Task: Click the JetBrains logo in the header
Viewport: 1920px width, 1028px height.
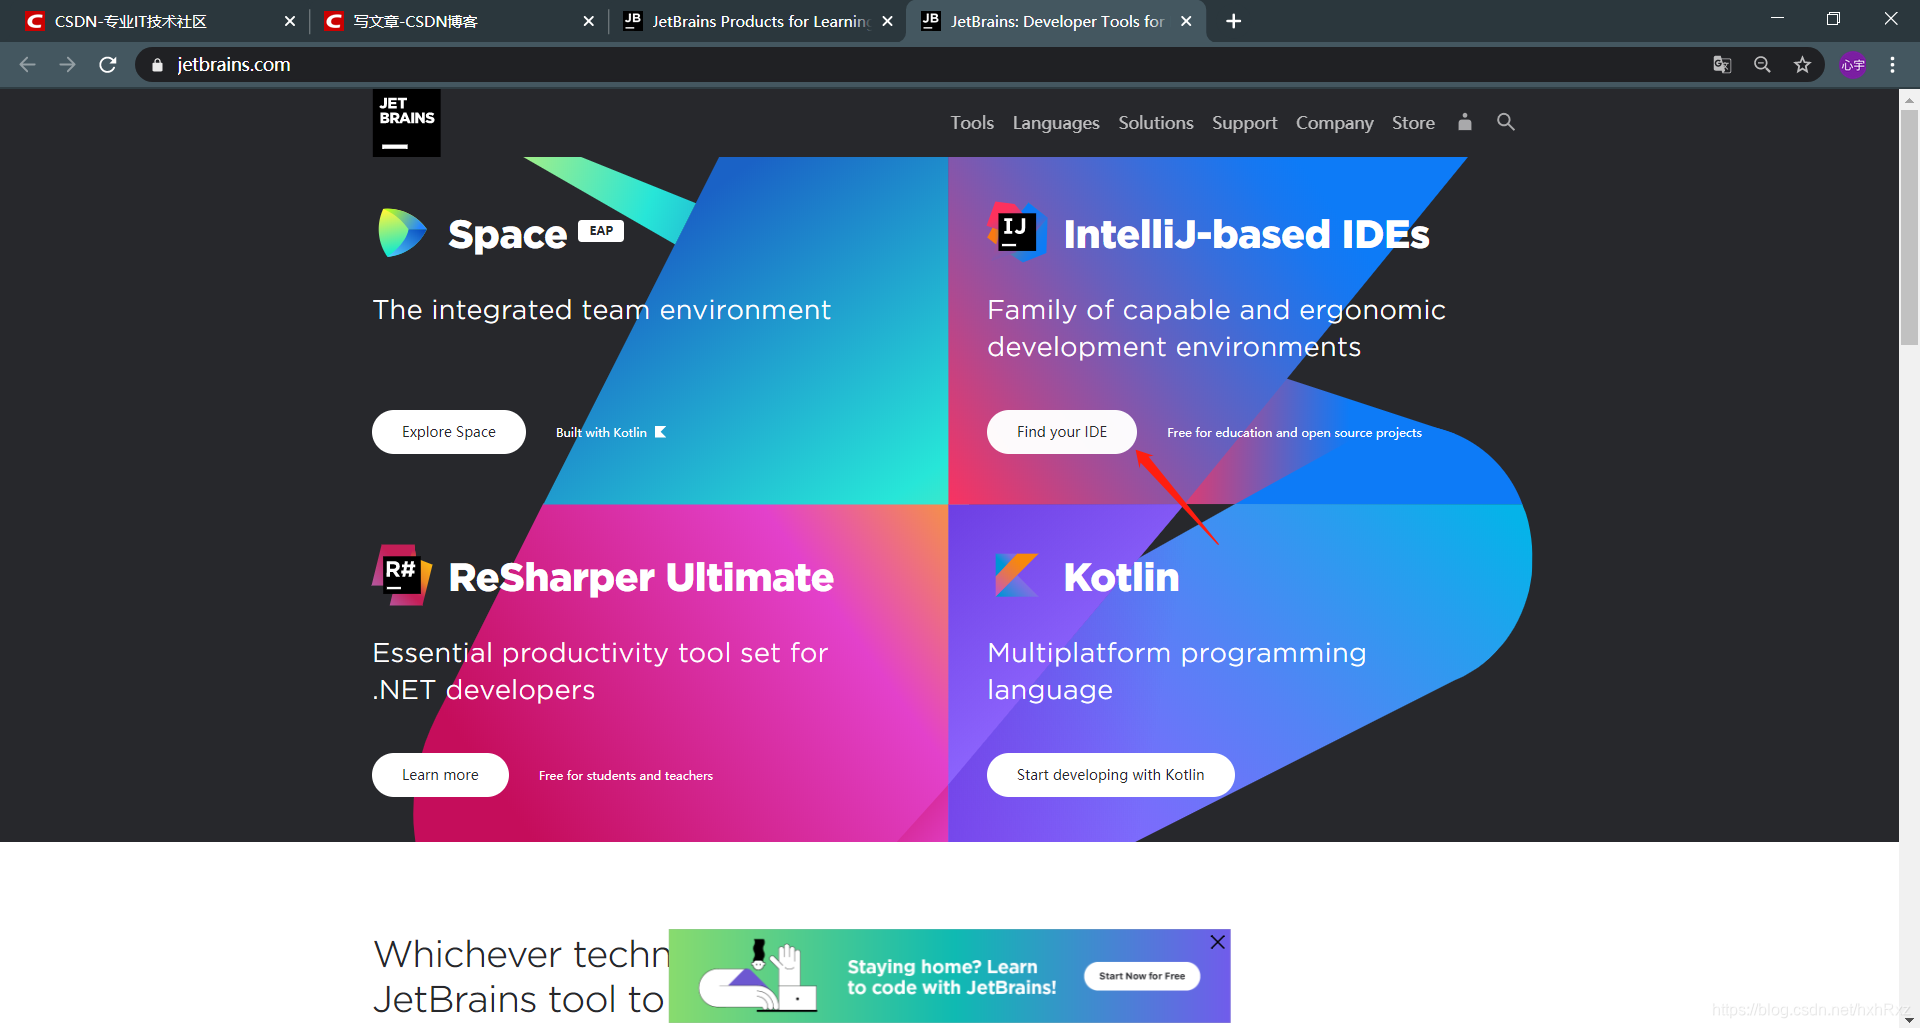Action: point(406,123)
